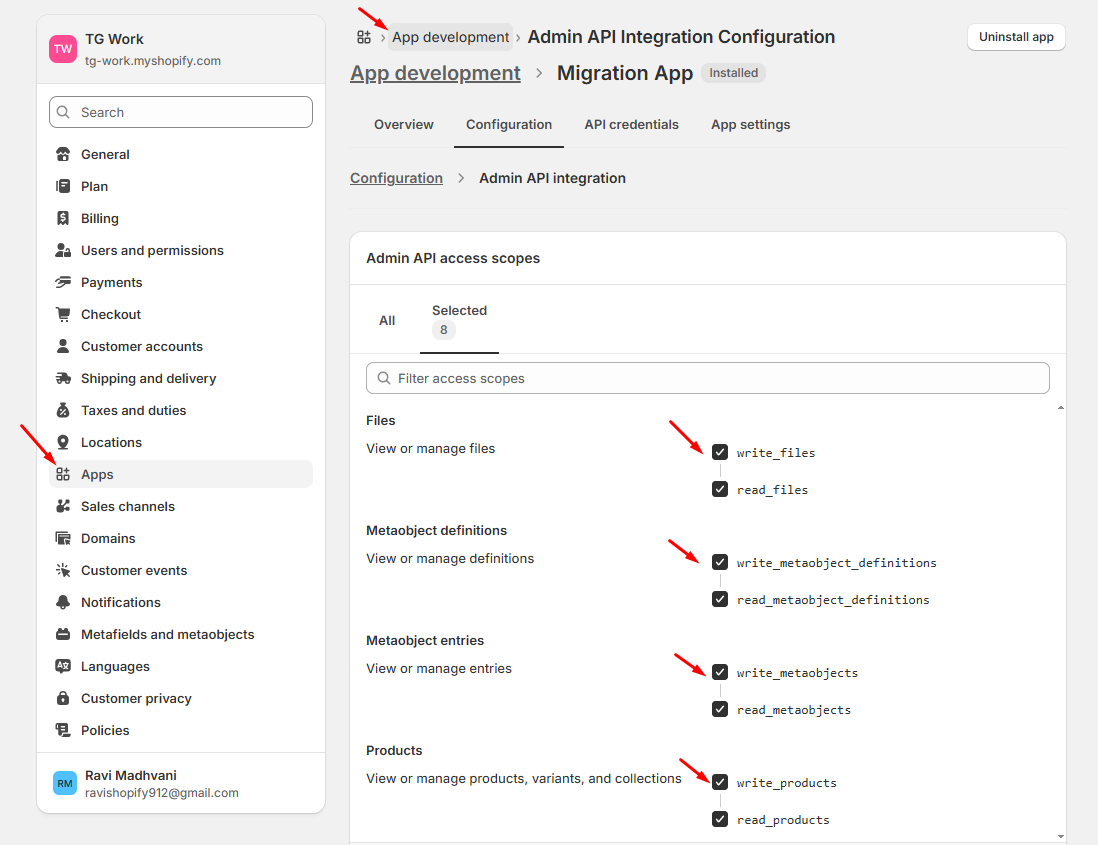Uncheck the write_products checkbox
1098x845 pixels.
(720, 782)
